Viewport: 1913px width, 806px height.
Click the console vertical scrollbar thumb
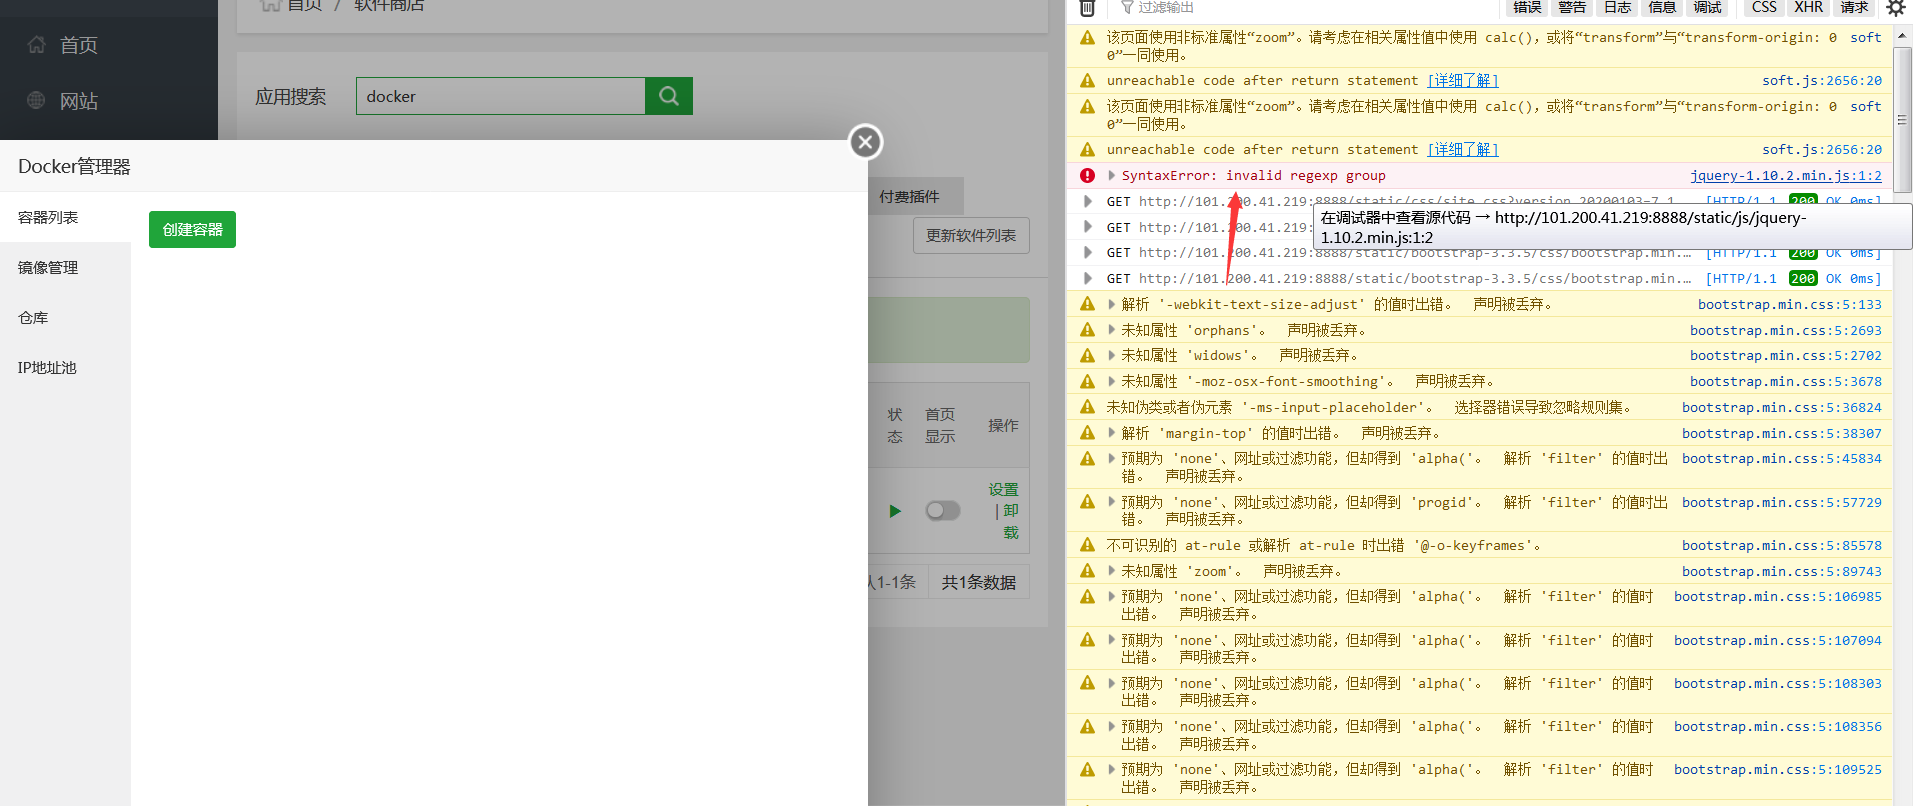(x=1902, y=118)
